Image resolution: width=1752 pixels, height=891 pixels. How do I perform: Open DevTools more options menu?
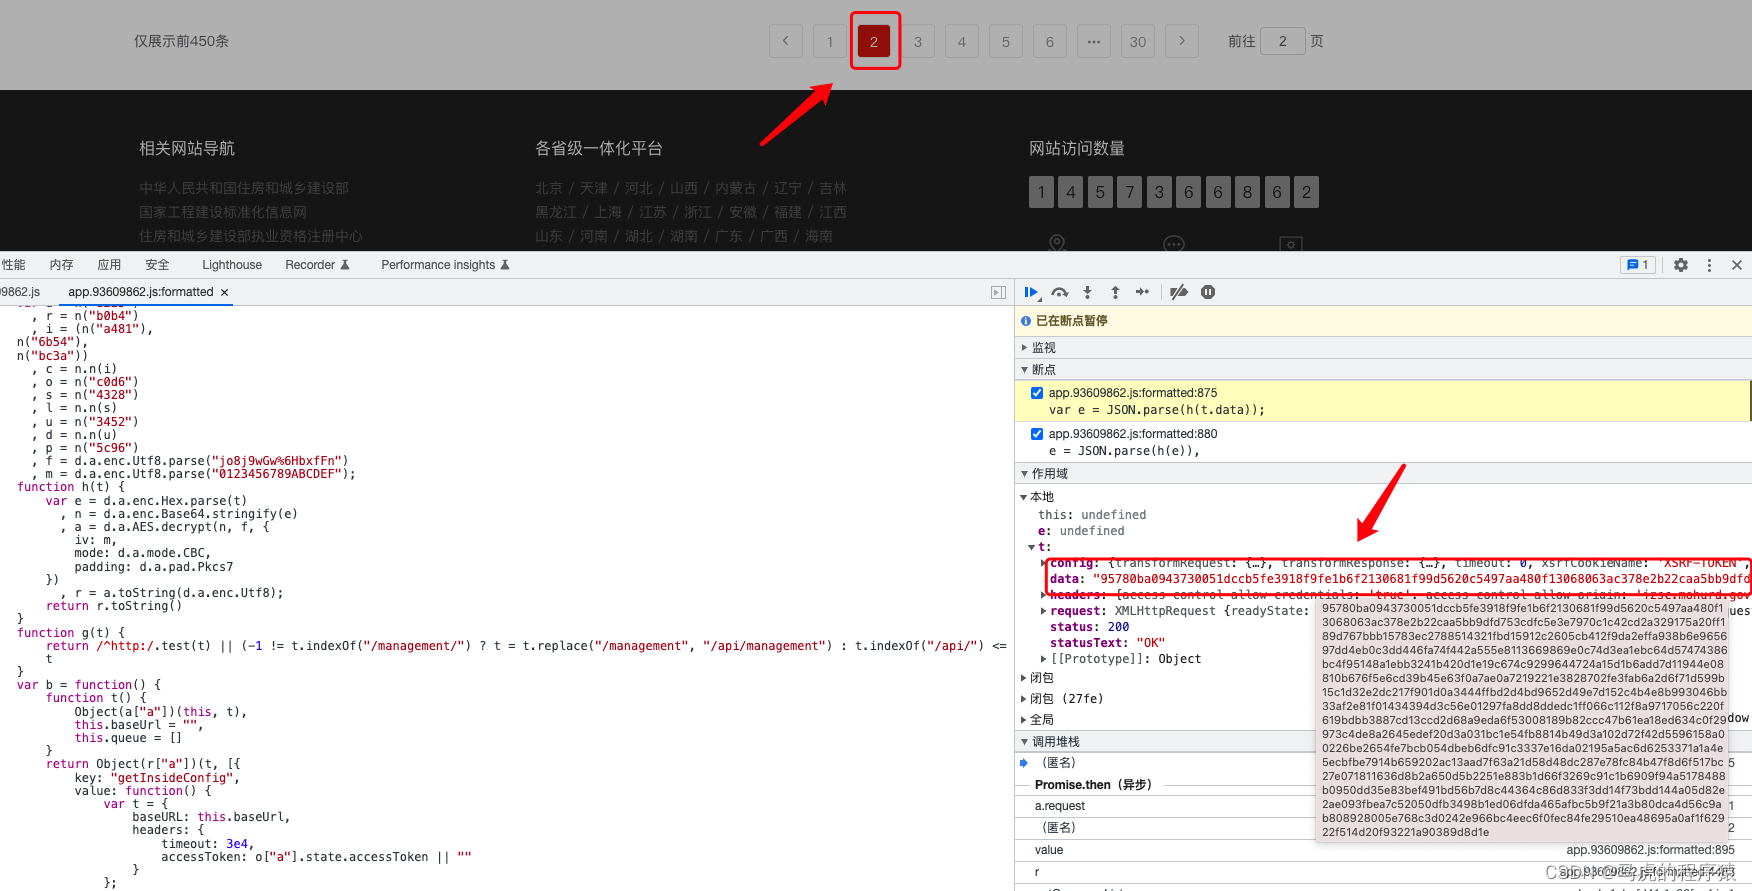tap(1709, 265)
